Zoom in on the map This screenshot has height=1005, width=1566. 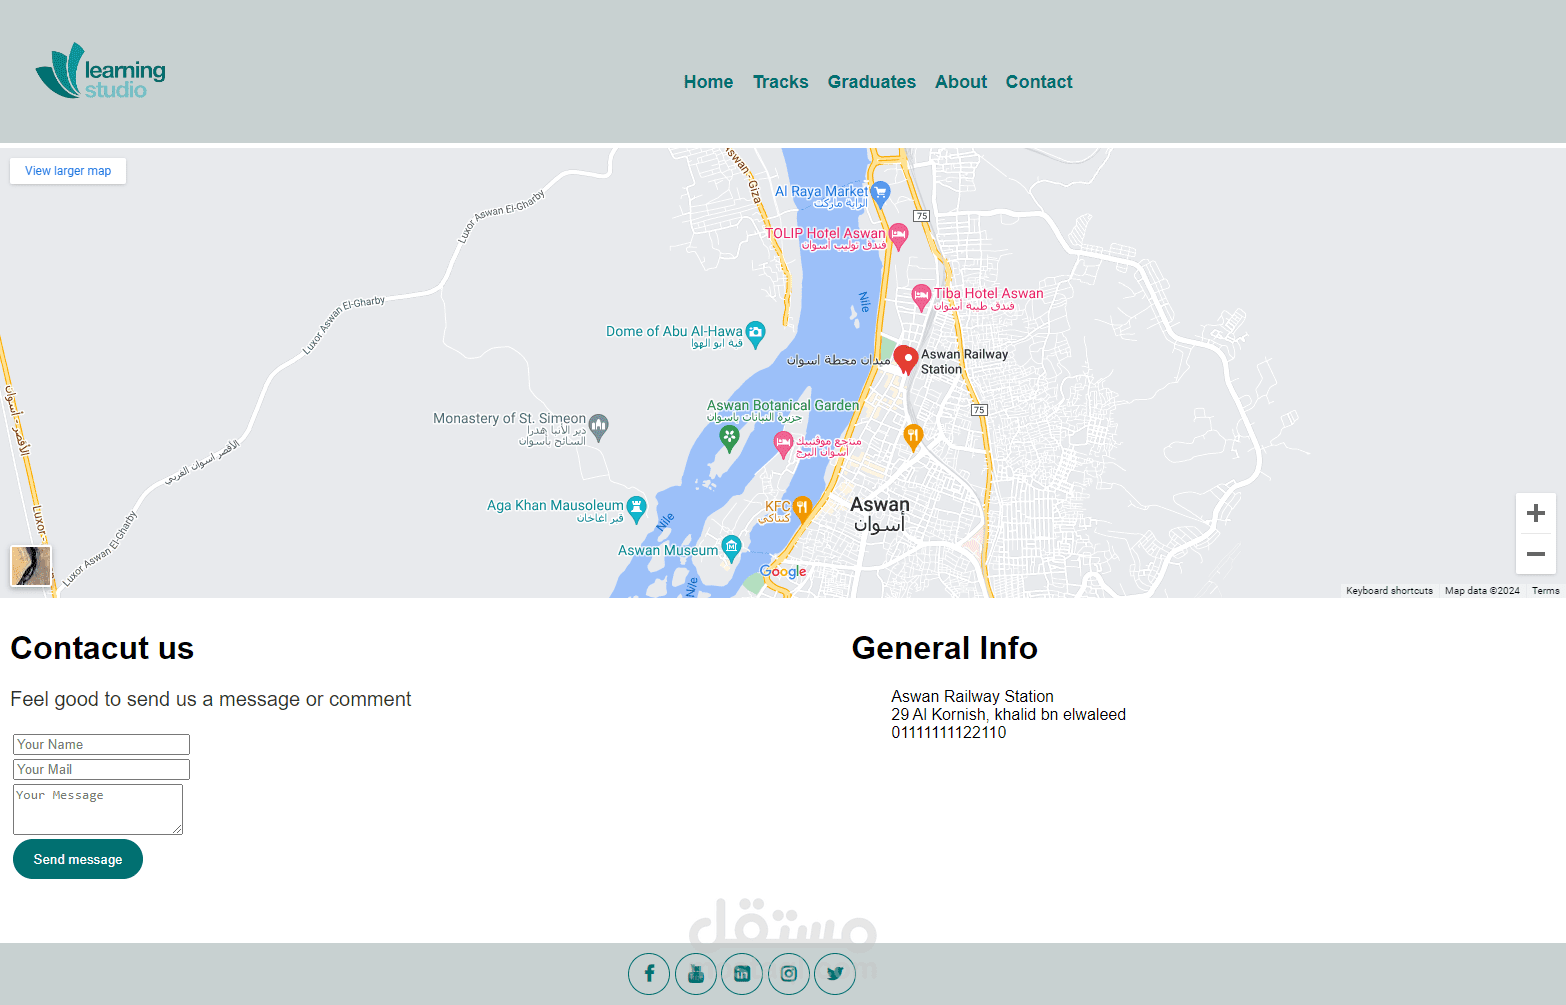pyautogui.click(x=1536, y=514)
